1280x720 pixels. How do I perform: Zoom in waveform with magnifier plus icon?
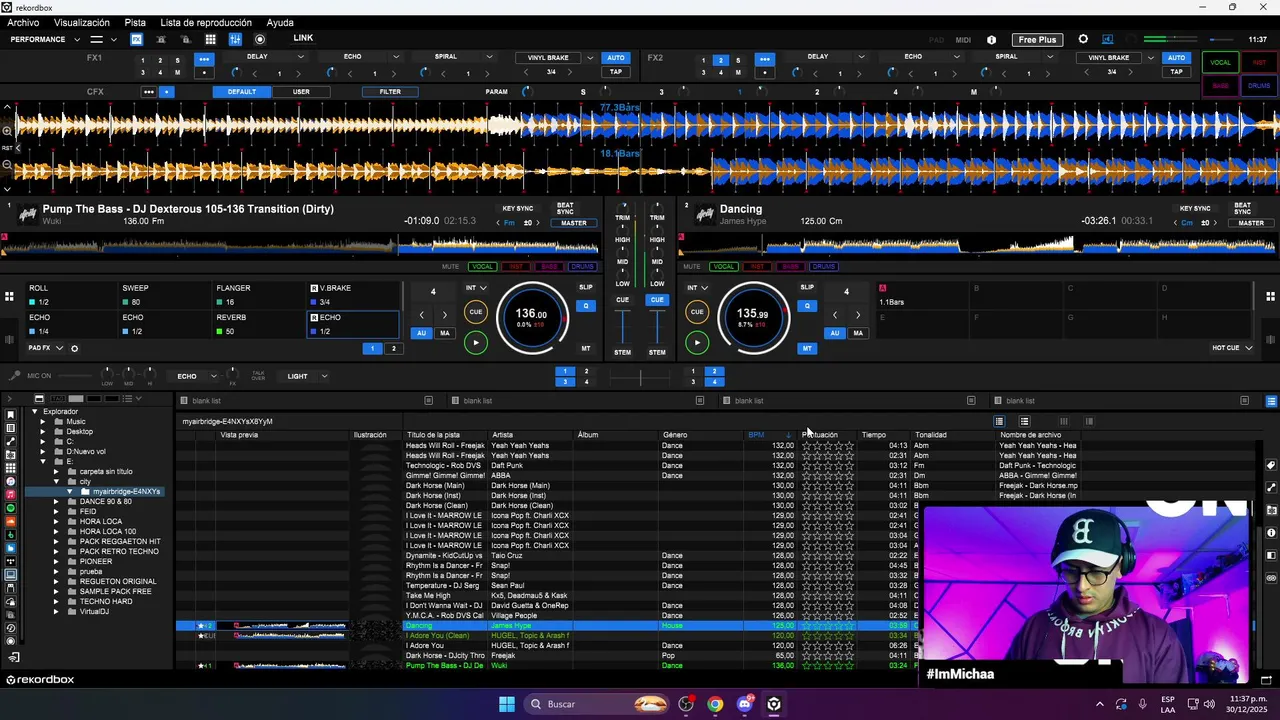pos(7,130)
